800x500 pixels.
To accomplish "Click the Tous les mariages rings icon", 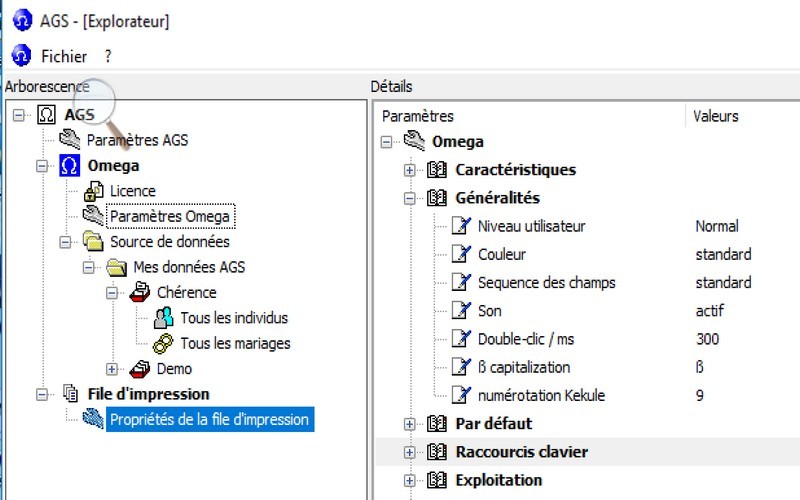I will click(x=163, y=343).
